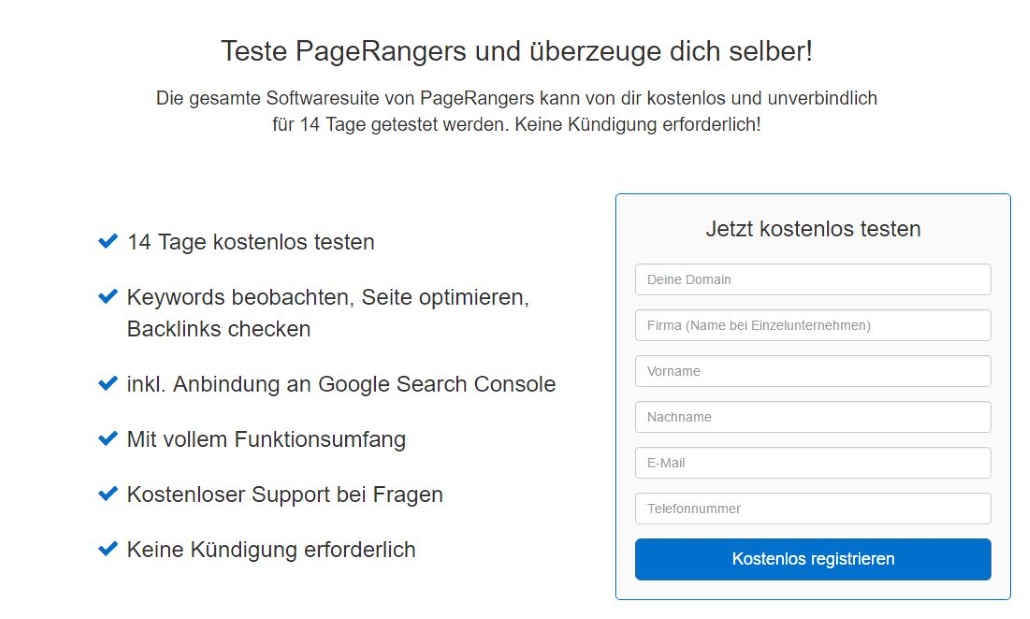
Task: Click the 'Kostenloser Support bei Fragen' text
Action: tap(284, 494)
